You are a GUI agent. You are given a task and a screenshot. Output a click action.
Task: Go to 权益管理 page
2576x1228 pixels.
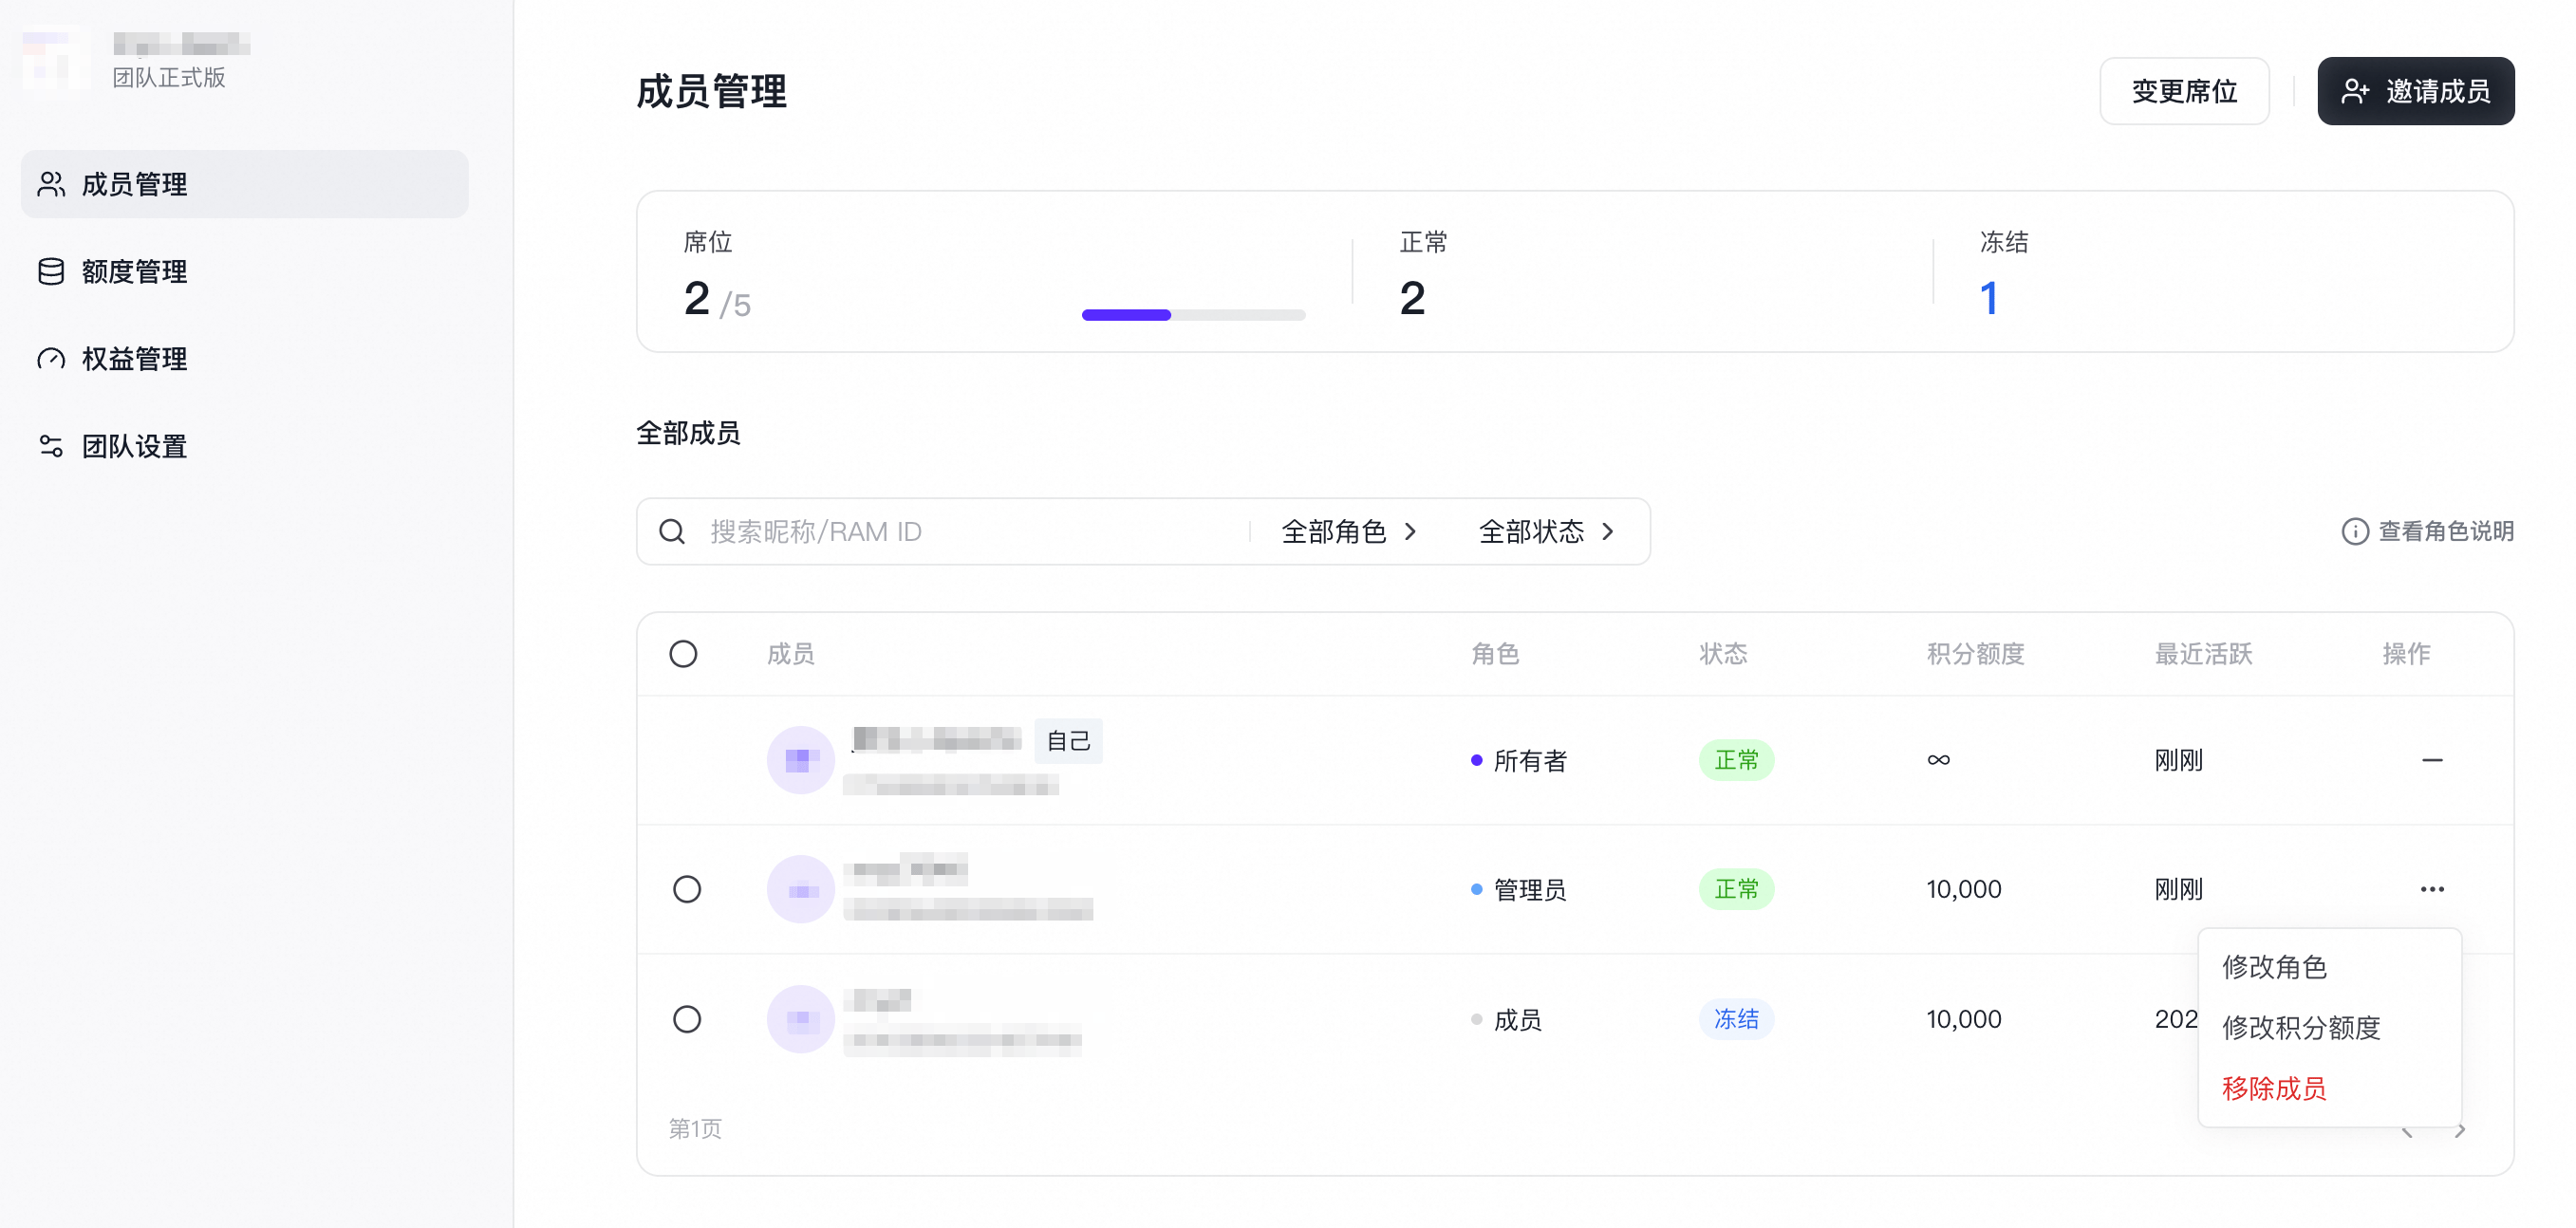tap(244, 359)
